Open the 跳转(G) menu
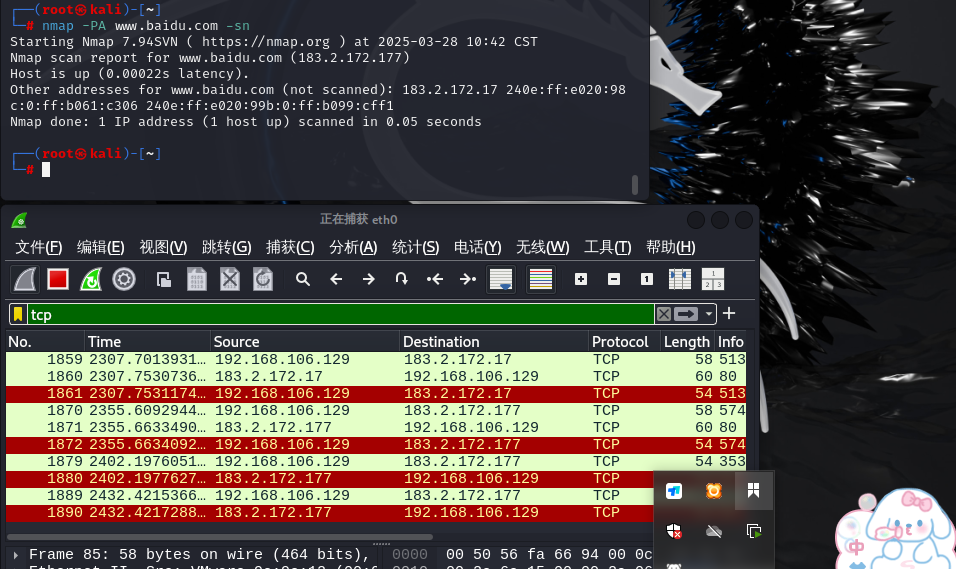 [226, 247]
